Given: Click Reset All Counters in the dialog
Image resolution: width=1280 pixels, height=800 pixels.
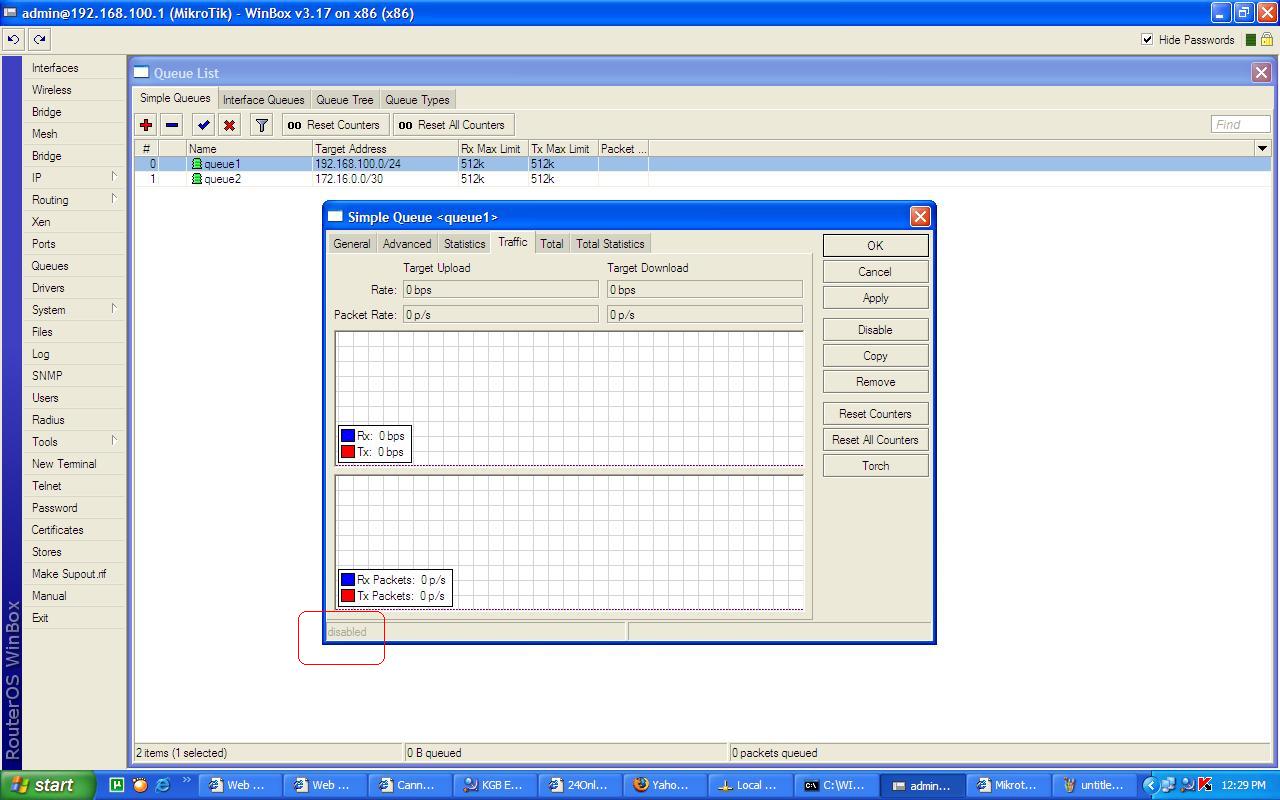Looking at the screenshot, I should point(875,440).
